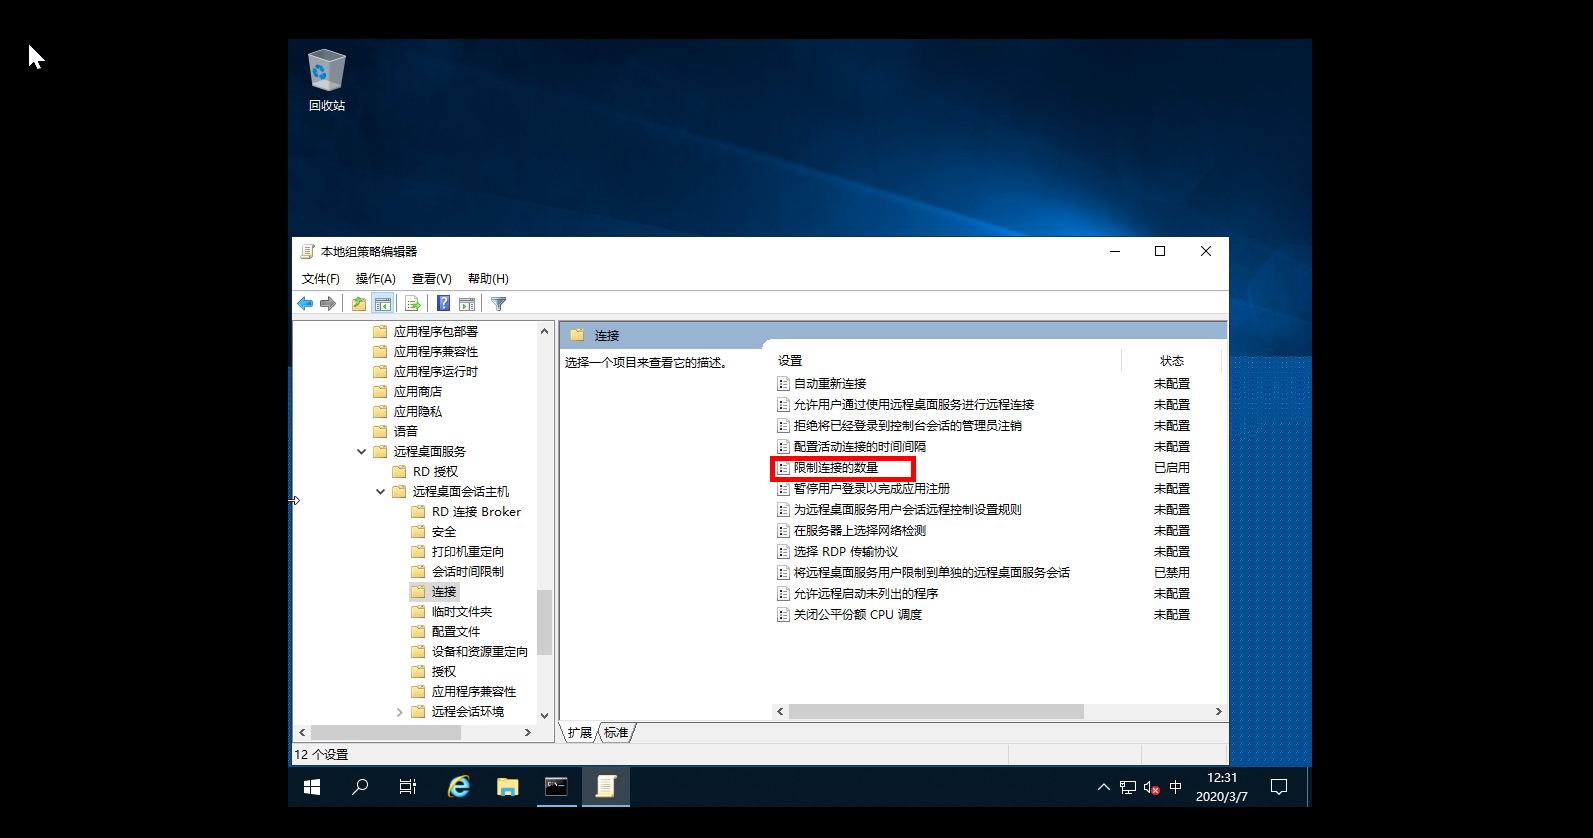
Task: Click the Back arrow in the toolbar
Action: click(x=305, y=304)
